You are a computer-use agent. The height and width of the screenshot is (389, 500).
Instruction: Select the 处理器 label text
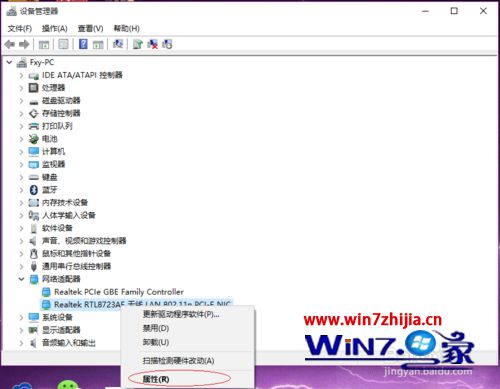coord(53,88)
